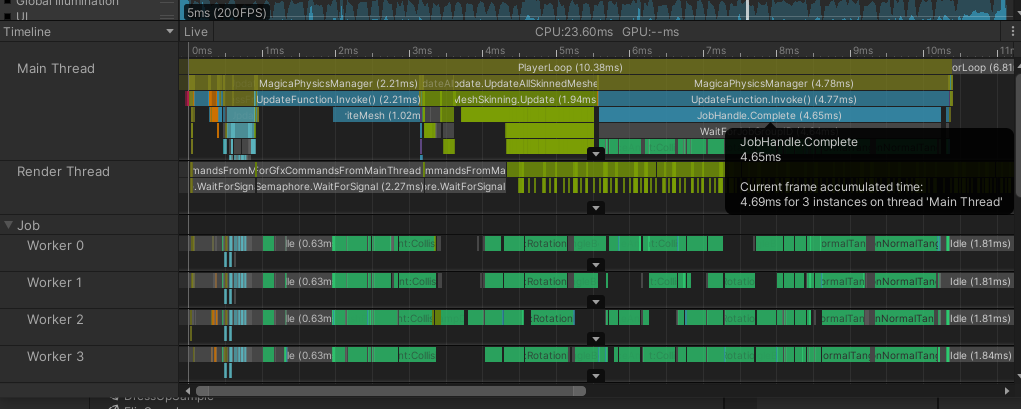
Task: Click scrollbar right arrow
Action: point(1007,391)
